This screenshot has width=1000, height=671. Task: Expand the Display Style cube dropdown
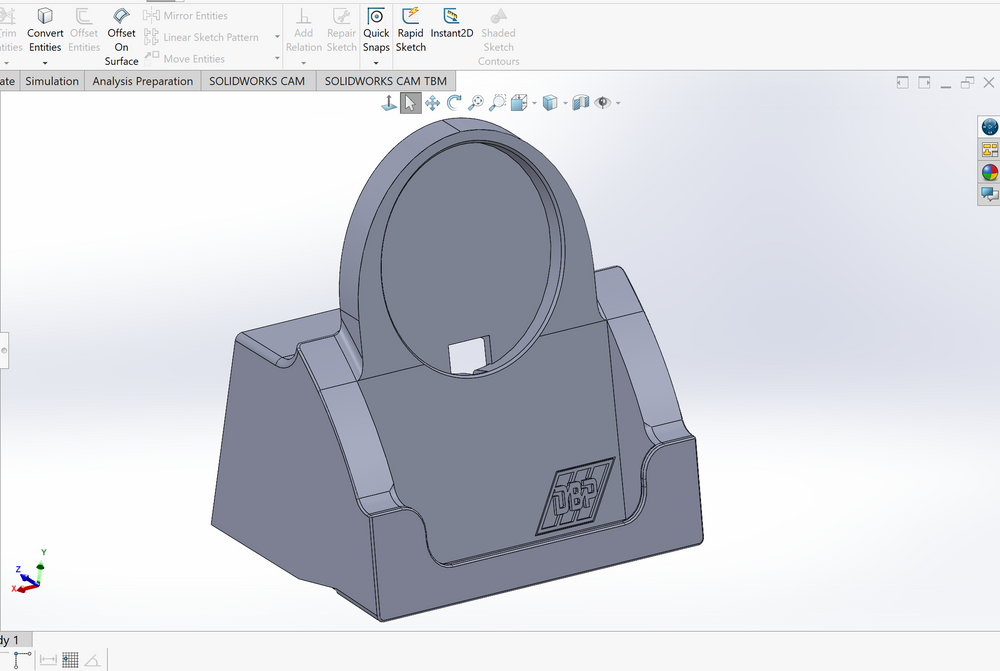pyautogui.click(x=565, y=103)
